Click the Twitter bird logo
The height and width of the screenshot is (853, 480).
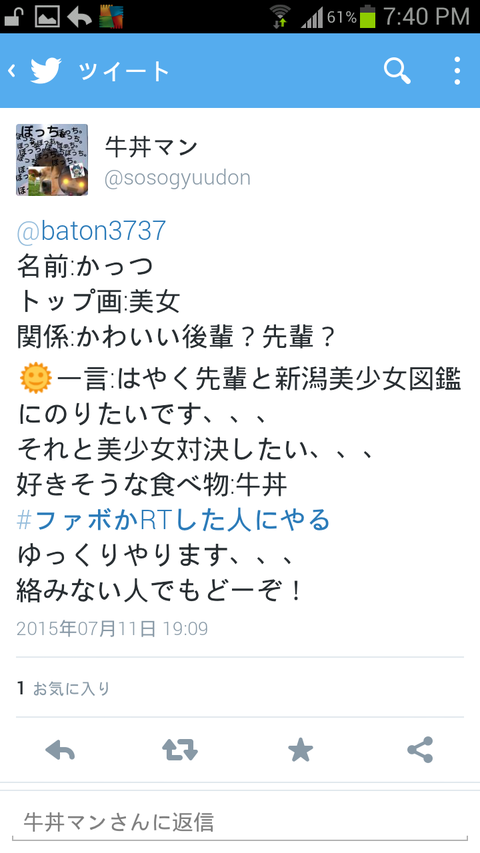[46, 71]
